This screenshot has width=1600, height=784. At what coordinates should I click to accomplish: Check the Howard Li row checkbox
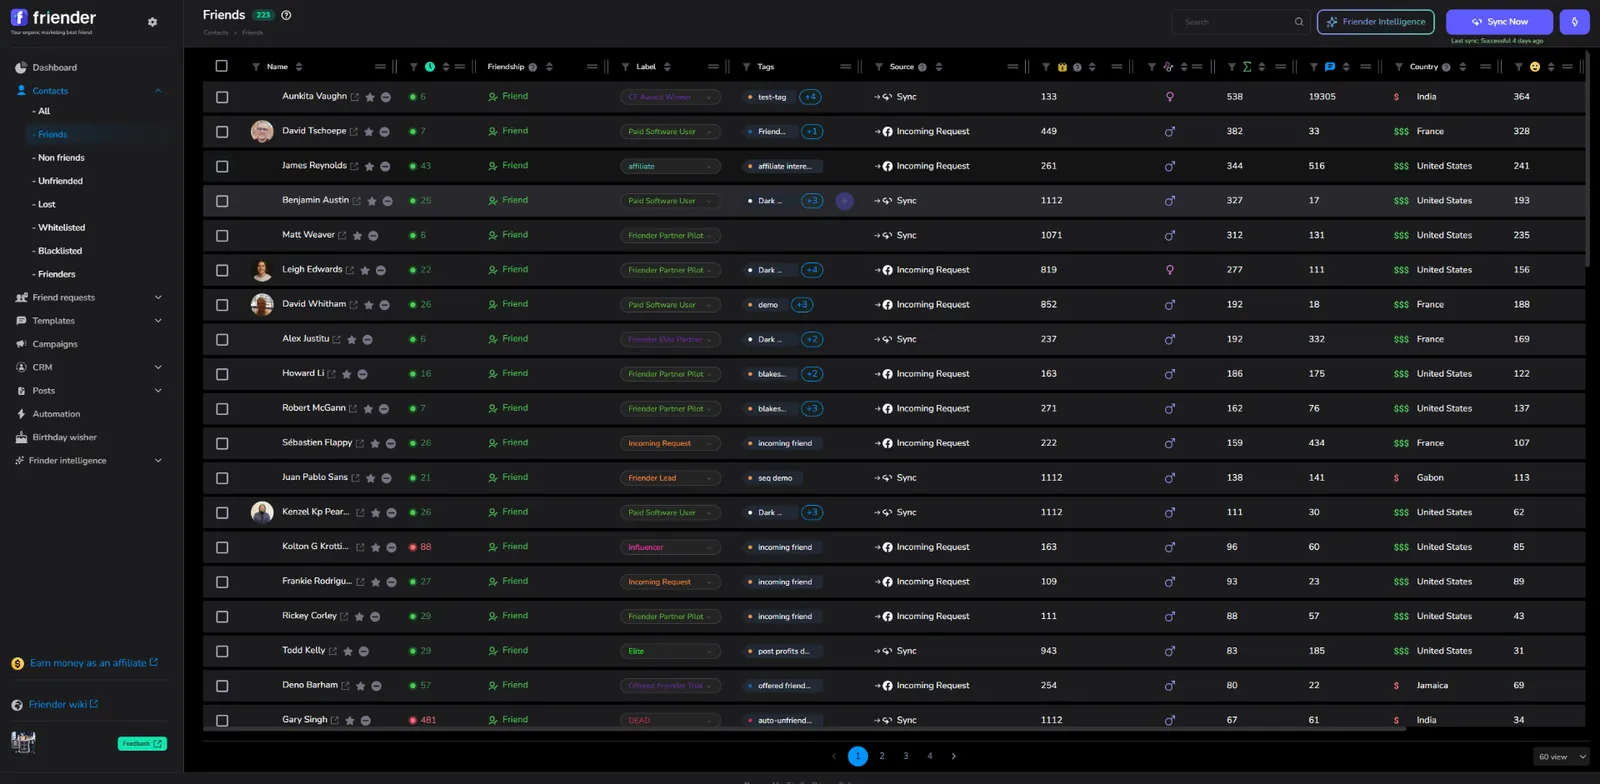coord(222,374)
